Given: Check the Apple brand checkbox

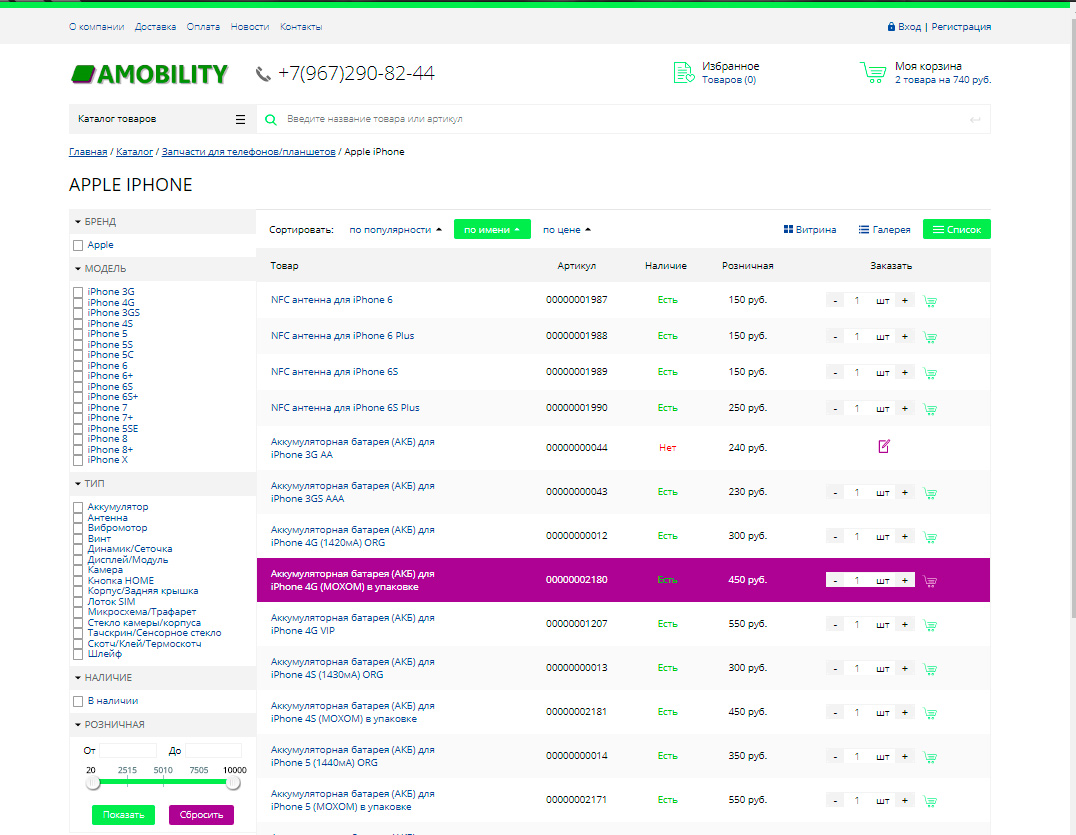Looking at the screenshot, I should (x=78, y=245).
